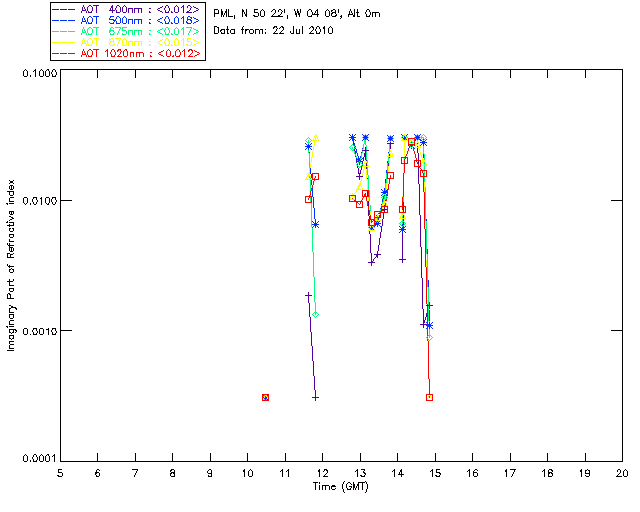This screenshot has width=640, height=512.
Task: Click the Time (GMT) x-axis label
Action: pyautogui.click(x=340, y=485)
